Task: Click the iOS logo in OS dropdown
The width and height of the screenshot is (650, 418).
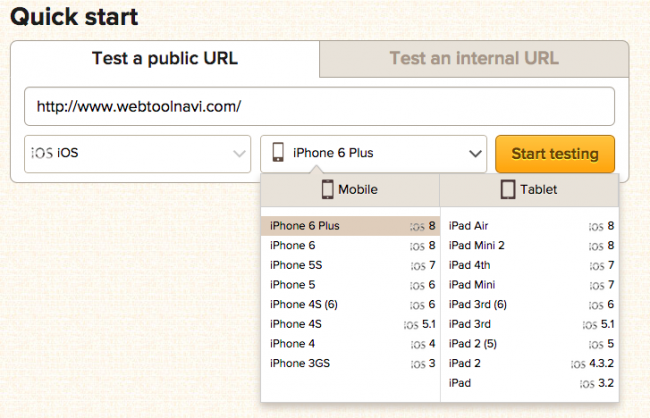Action: (x=42, y=153)
